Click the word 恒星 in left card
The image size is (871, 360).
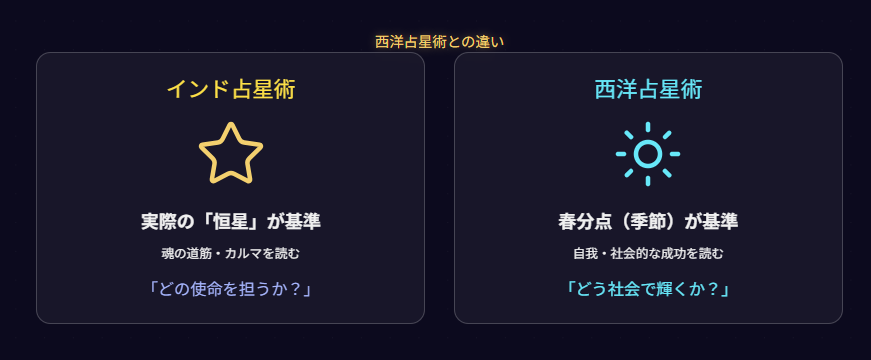231,222
